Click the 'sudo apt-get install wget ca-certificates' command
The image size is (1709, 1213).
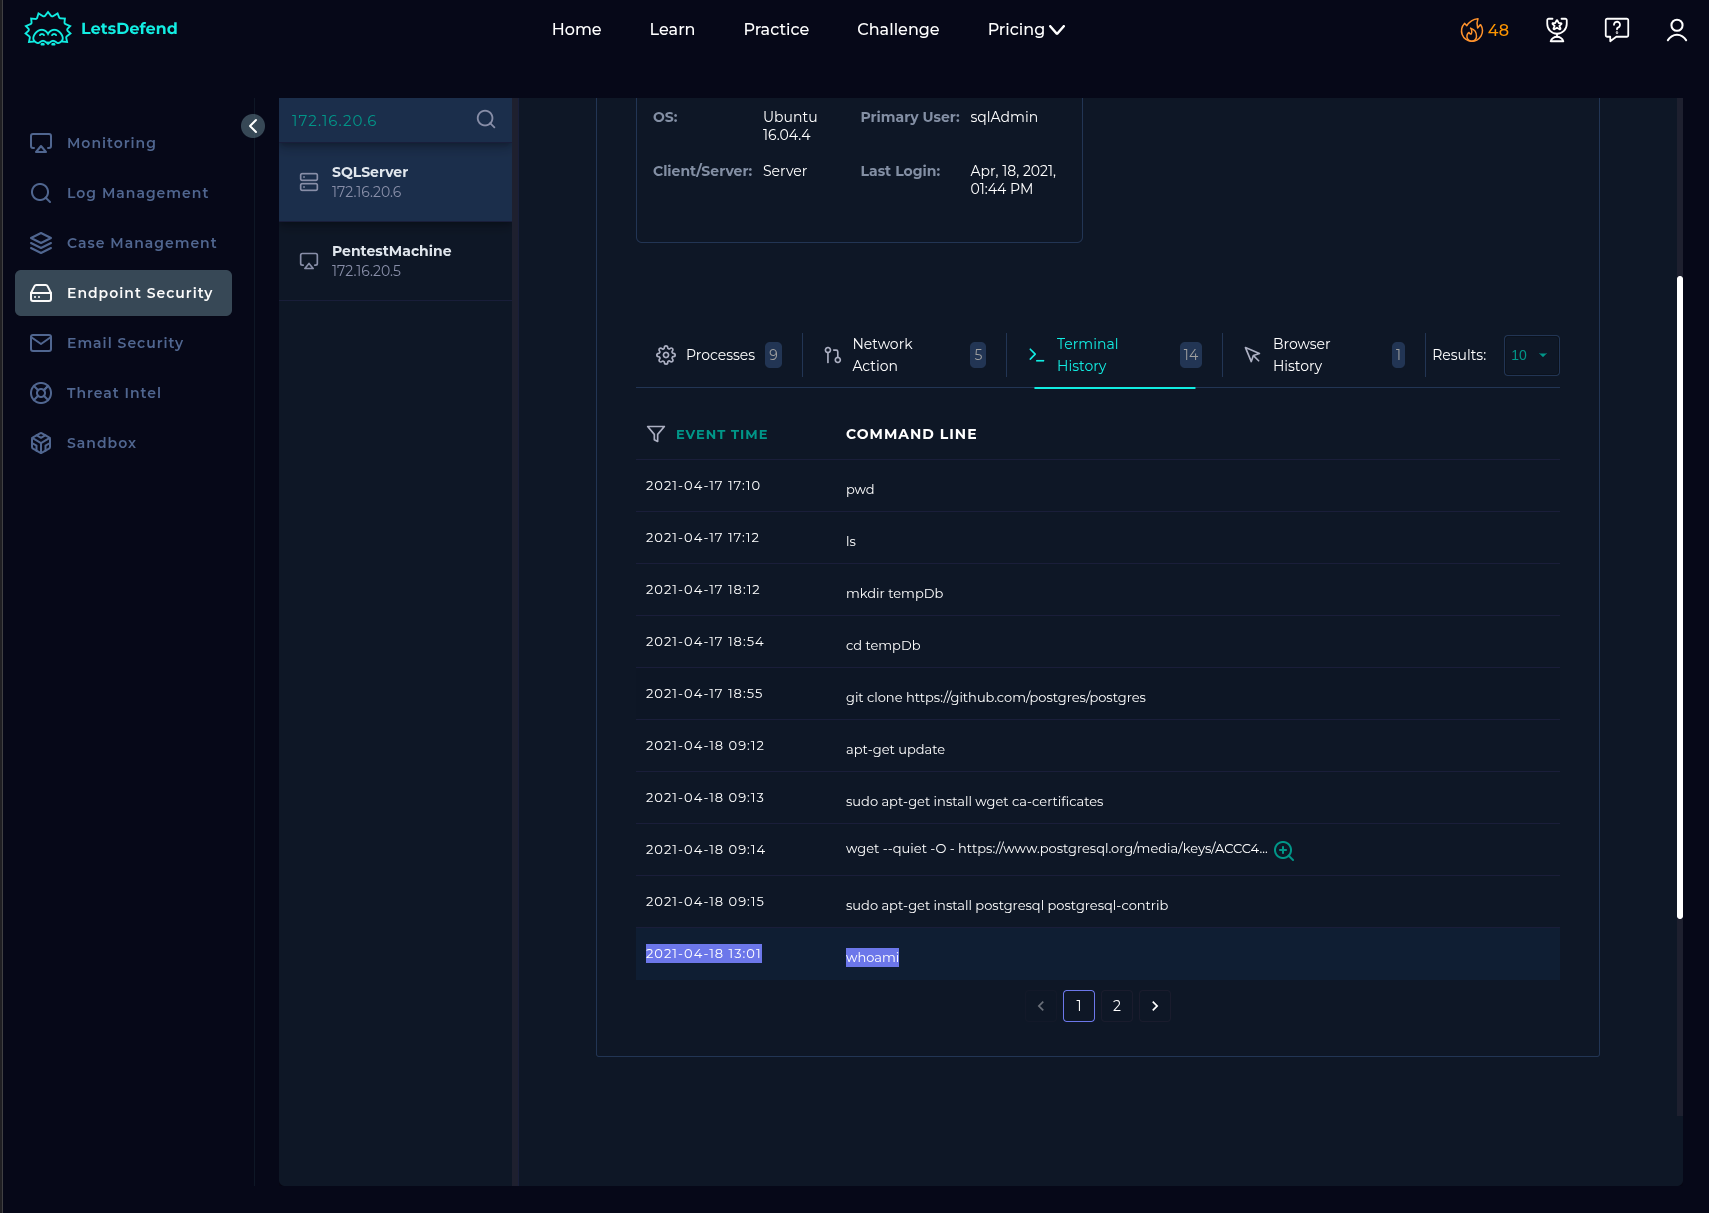click(975, 801)
